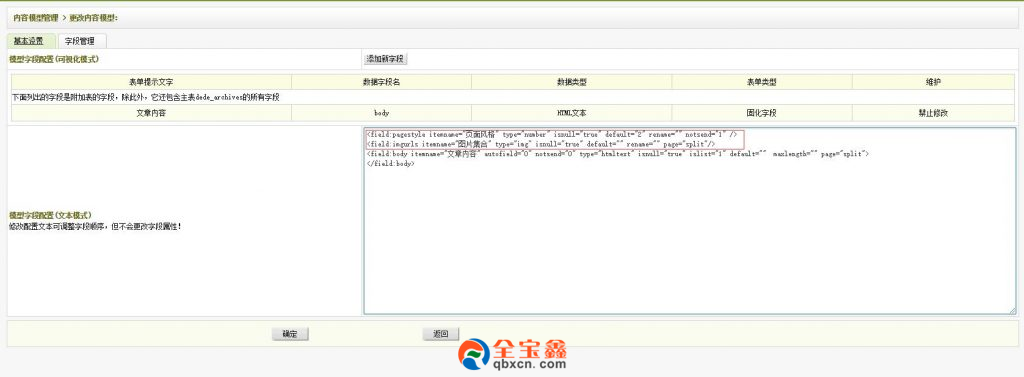The height and width of the screenshot is (377, 1024).
Task: Click the 禁止修改 maintenance cell
Action: point(933,113)
